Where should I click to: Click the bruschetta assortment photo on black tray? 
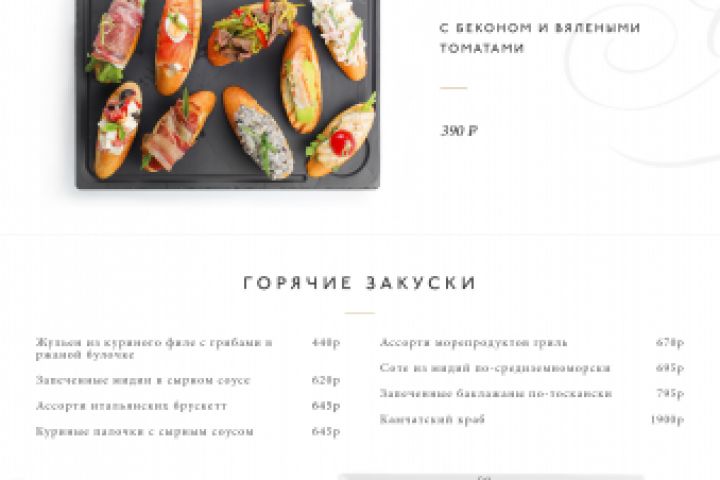point(228,94)
